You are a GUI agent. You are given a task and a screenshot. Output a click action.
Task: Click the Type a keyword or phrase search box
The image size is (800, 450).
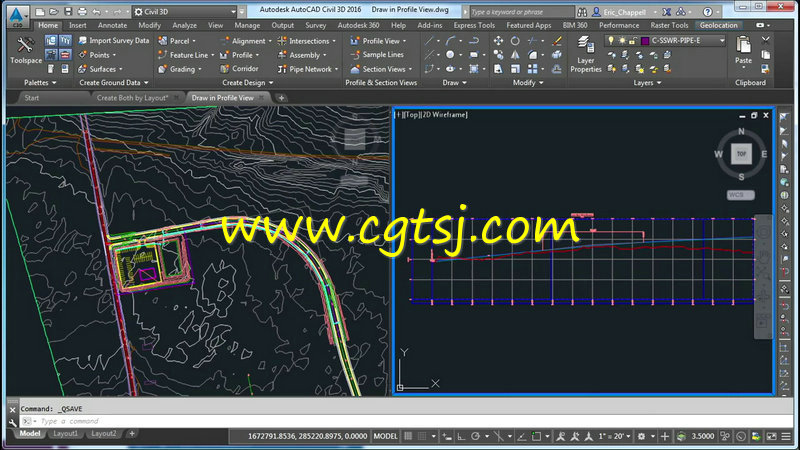(x=520, y=11)
